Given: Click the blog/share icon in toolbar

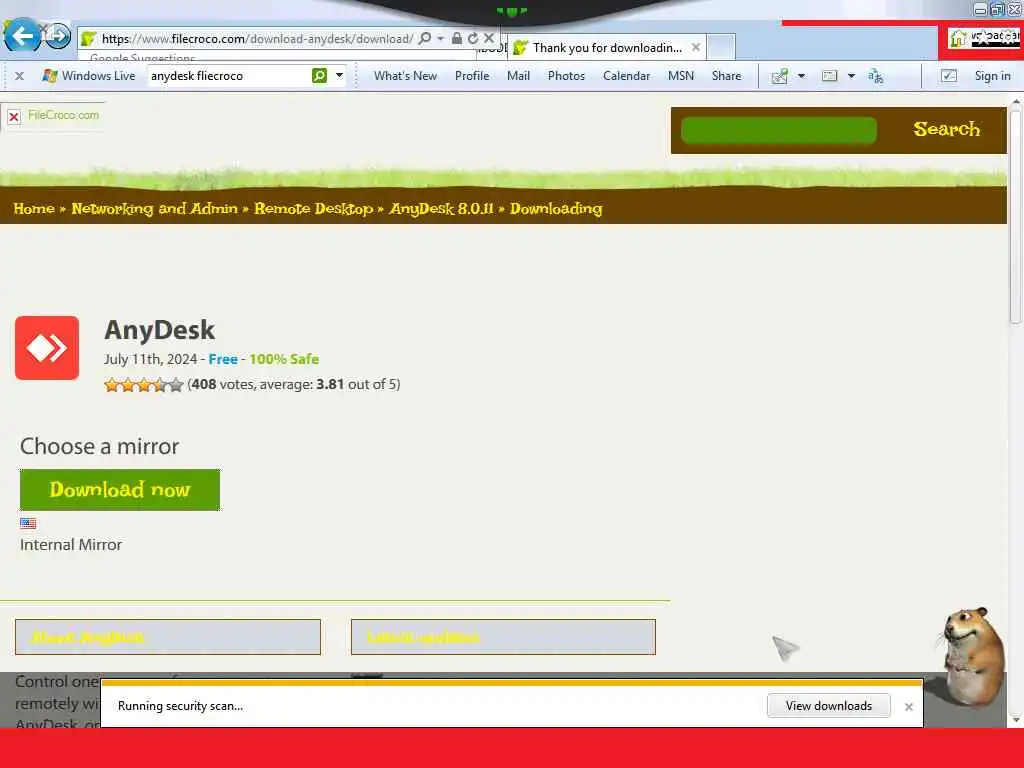Looking at the screenshot, I should click(780, 76).
